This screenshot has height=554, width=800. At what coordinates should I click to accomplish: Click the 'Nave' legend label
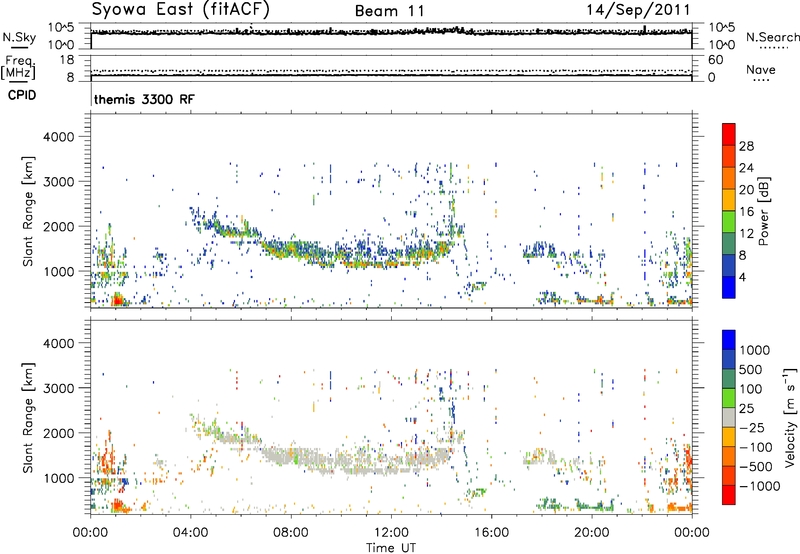coord(761,70)
